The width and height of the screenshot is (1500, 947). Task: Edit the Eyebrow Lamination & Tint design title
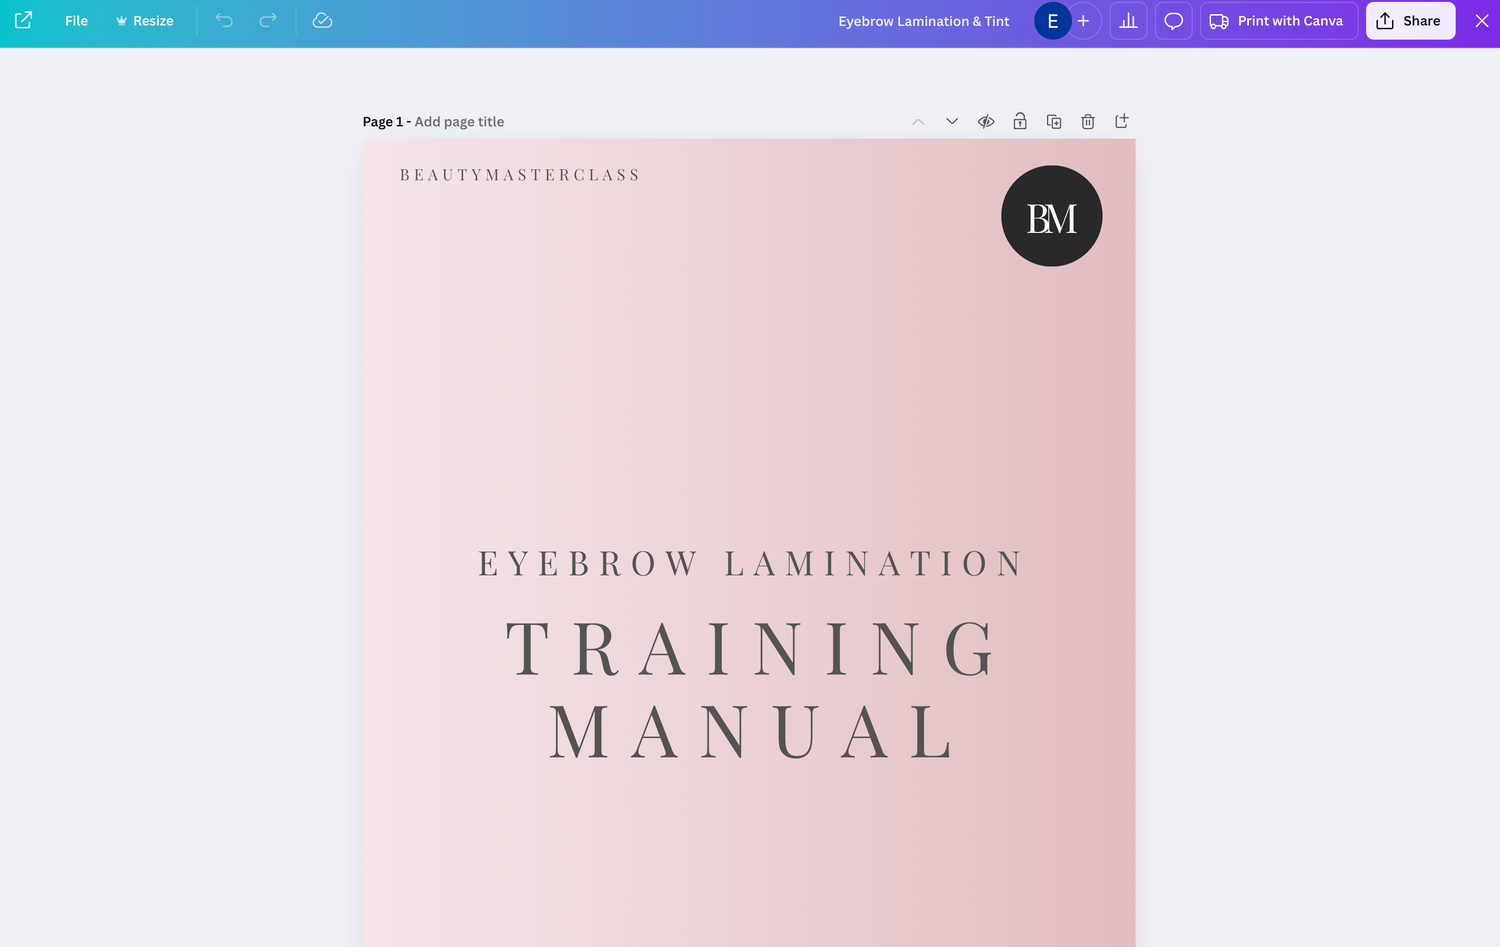923,21
